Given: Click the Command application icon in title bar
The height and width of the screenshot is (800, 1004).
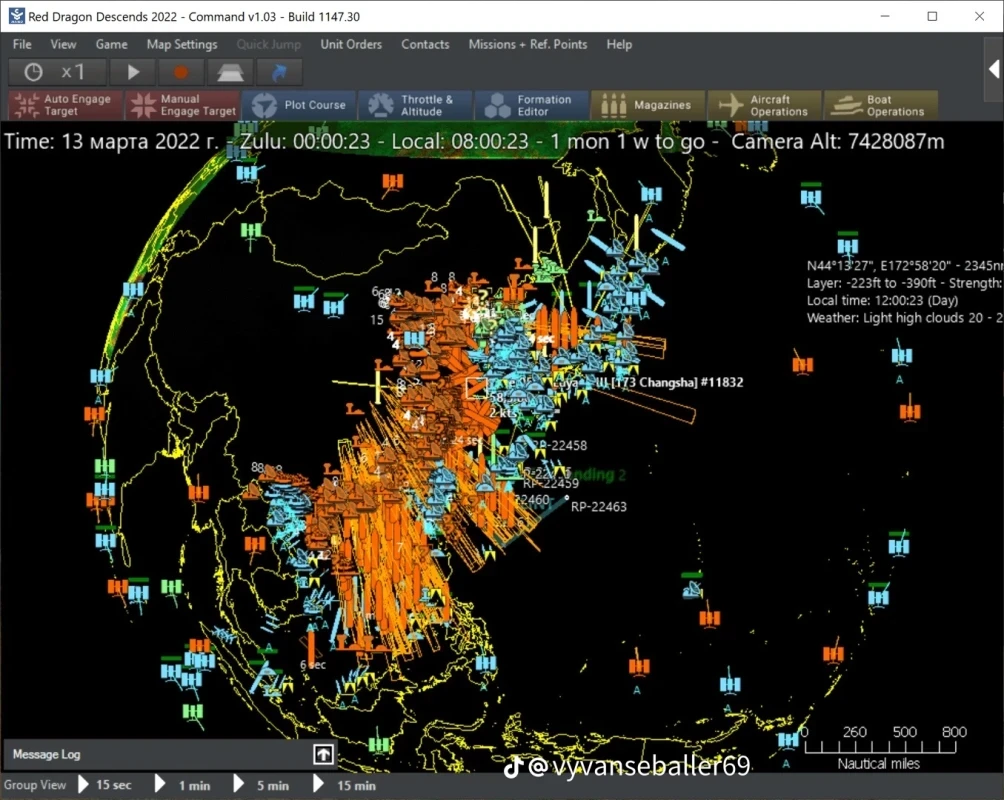Looking at the screenshot, I should [17, 16].
